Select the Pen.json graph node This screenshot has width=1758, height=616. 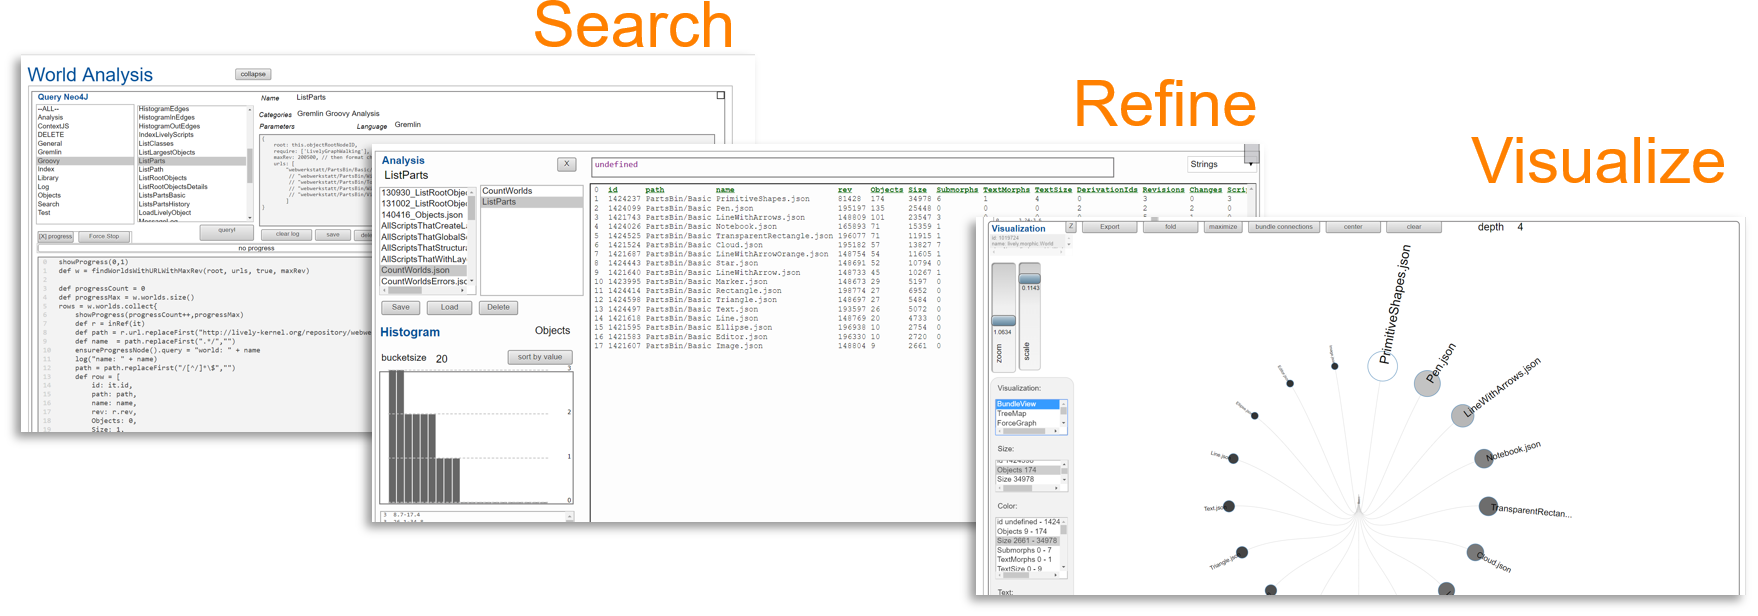[x=1426, y=383]
